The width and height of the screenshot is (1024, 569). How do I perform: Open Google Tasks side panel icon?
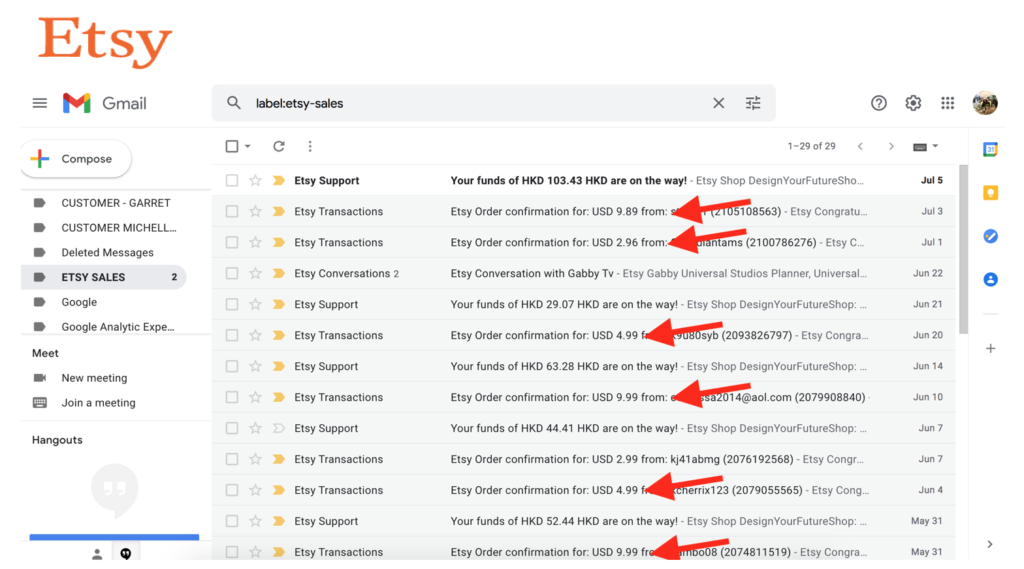coord(991,236)
